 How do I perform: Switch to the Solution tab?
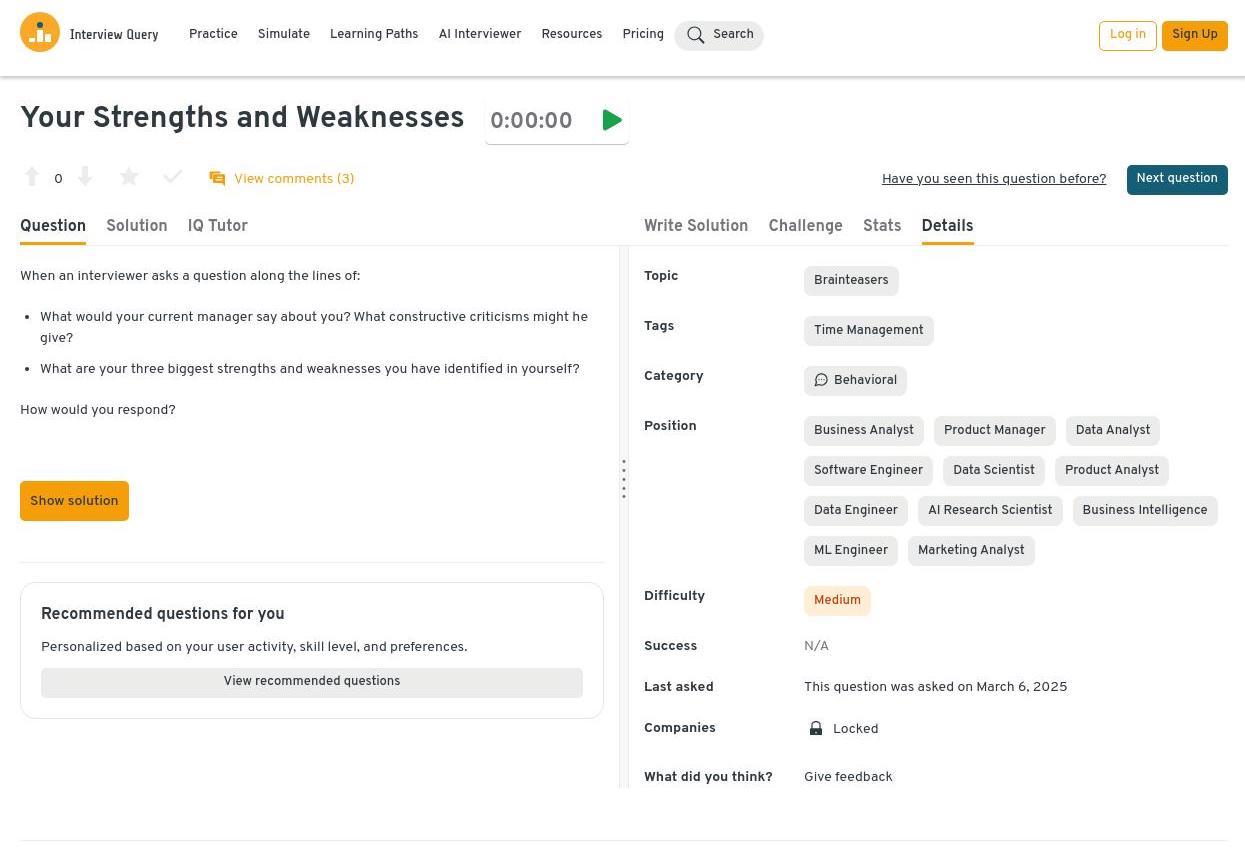[x=137, y=227]
